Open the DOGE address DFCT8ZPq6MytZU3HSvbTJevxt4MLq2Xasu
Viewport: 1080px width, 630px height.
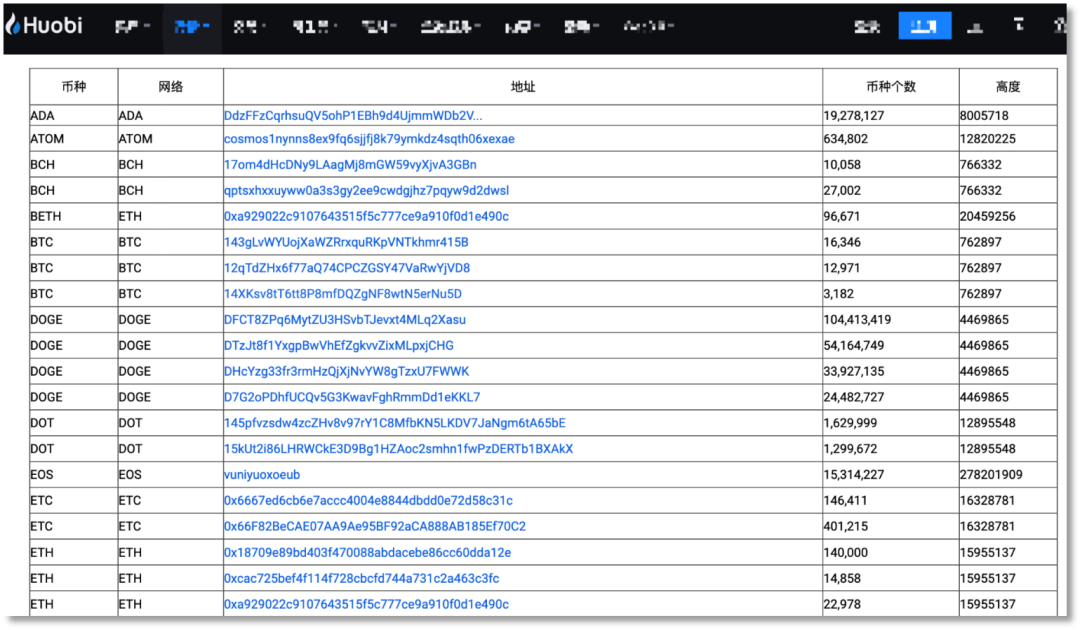pyautogui.click(x=344, y=319)
